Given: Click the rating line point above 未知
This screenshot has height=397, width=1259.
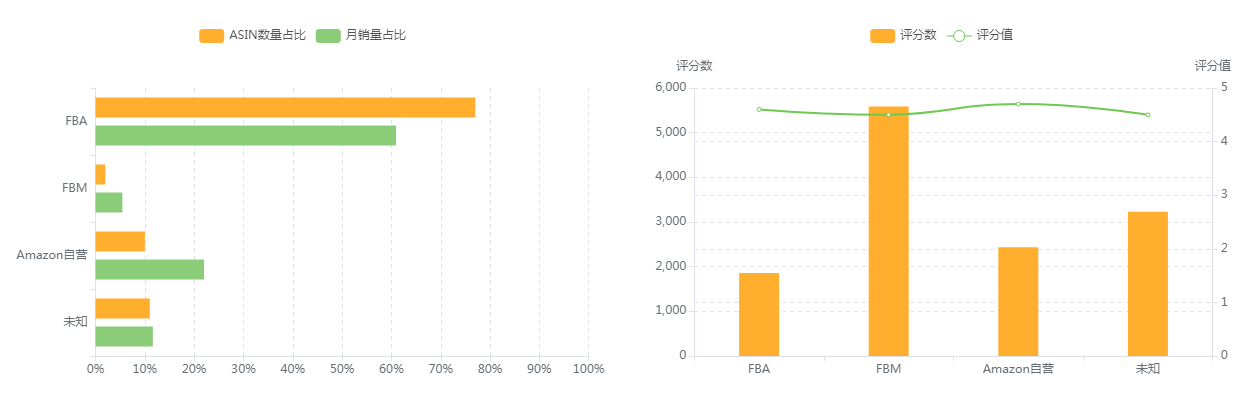Looking at the screenshot, I should (x=1147, y=115).
